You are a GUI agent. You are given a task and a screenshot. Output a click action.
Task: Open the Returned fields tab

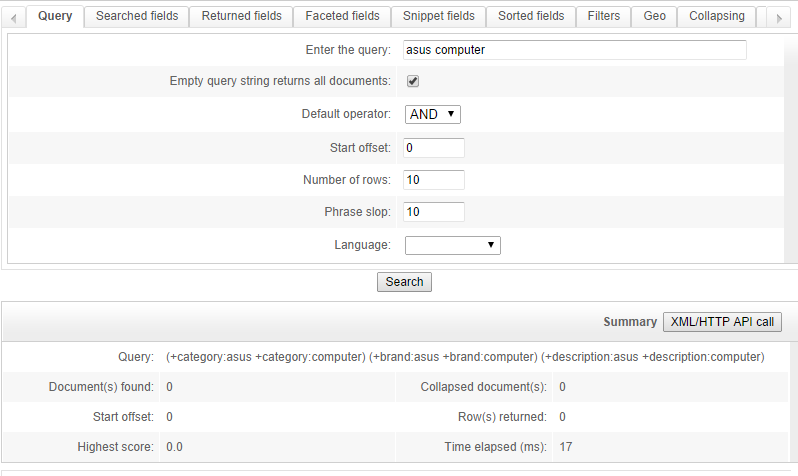pos(241,16)
